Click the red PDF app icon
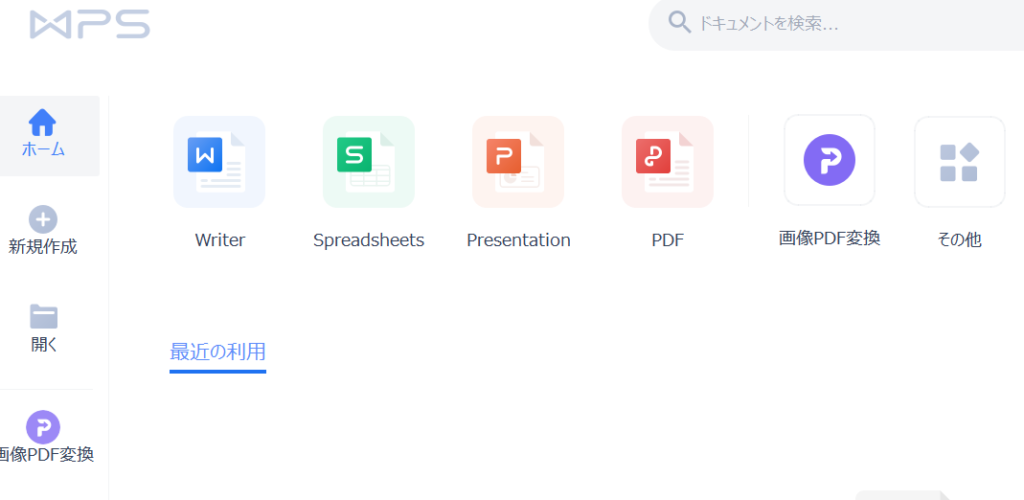This screenshot has height=500, width=1024. (x=667, y=162)
